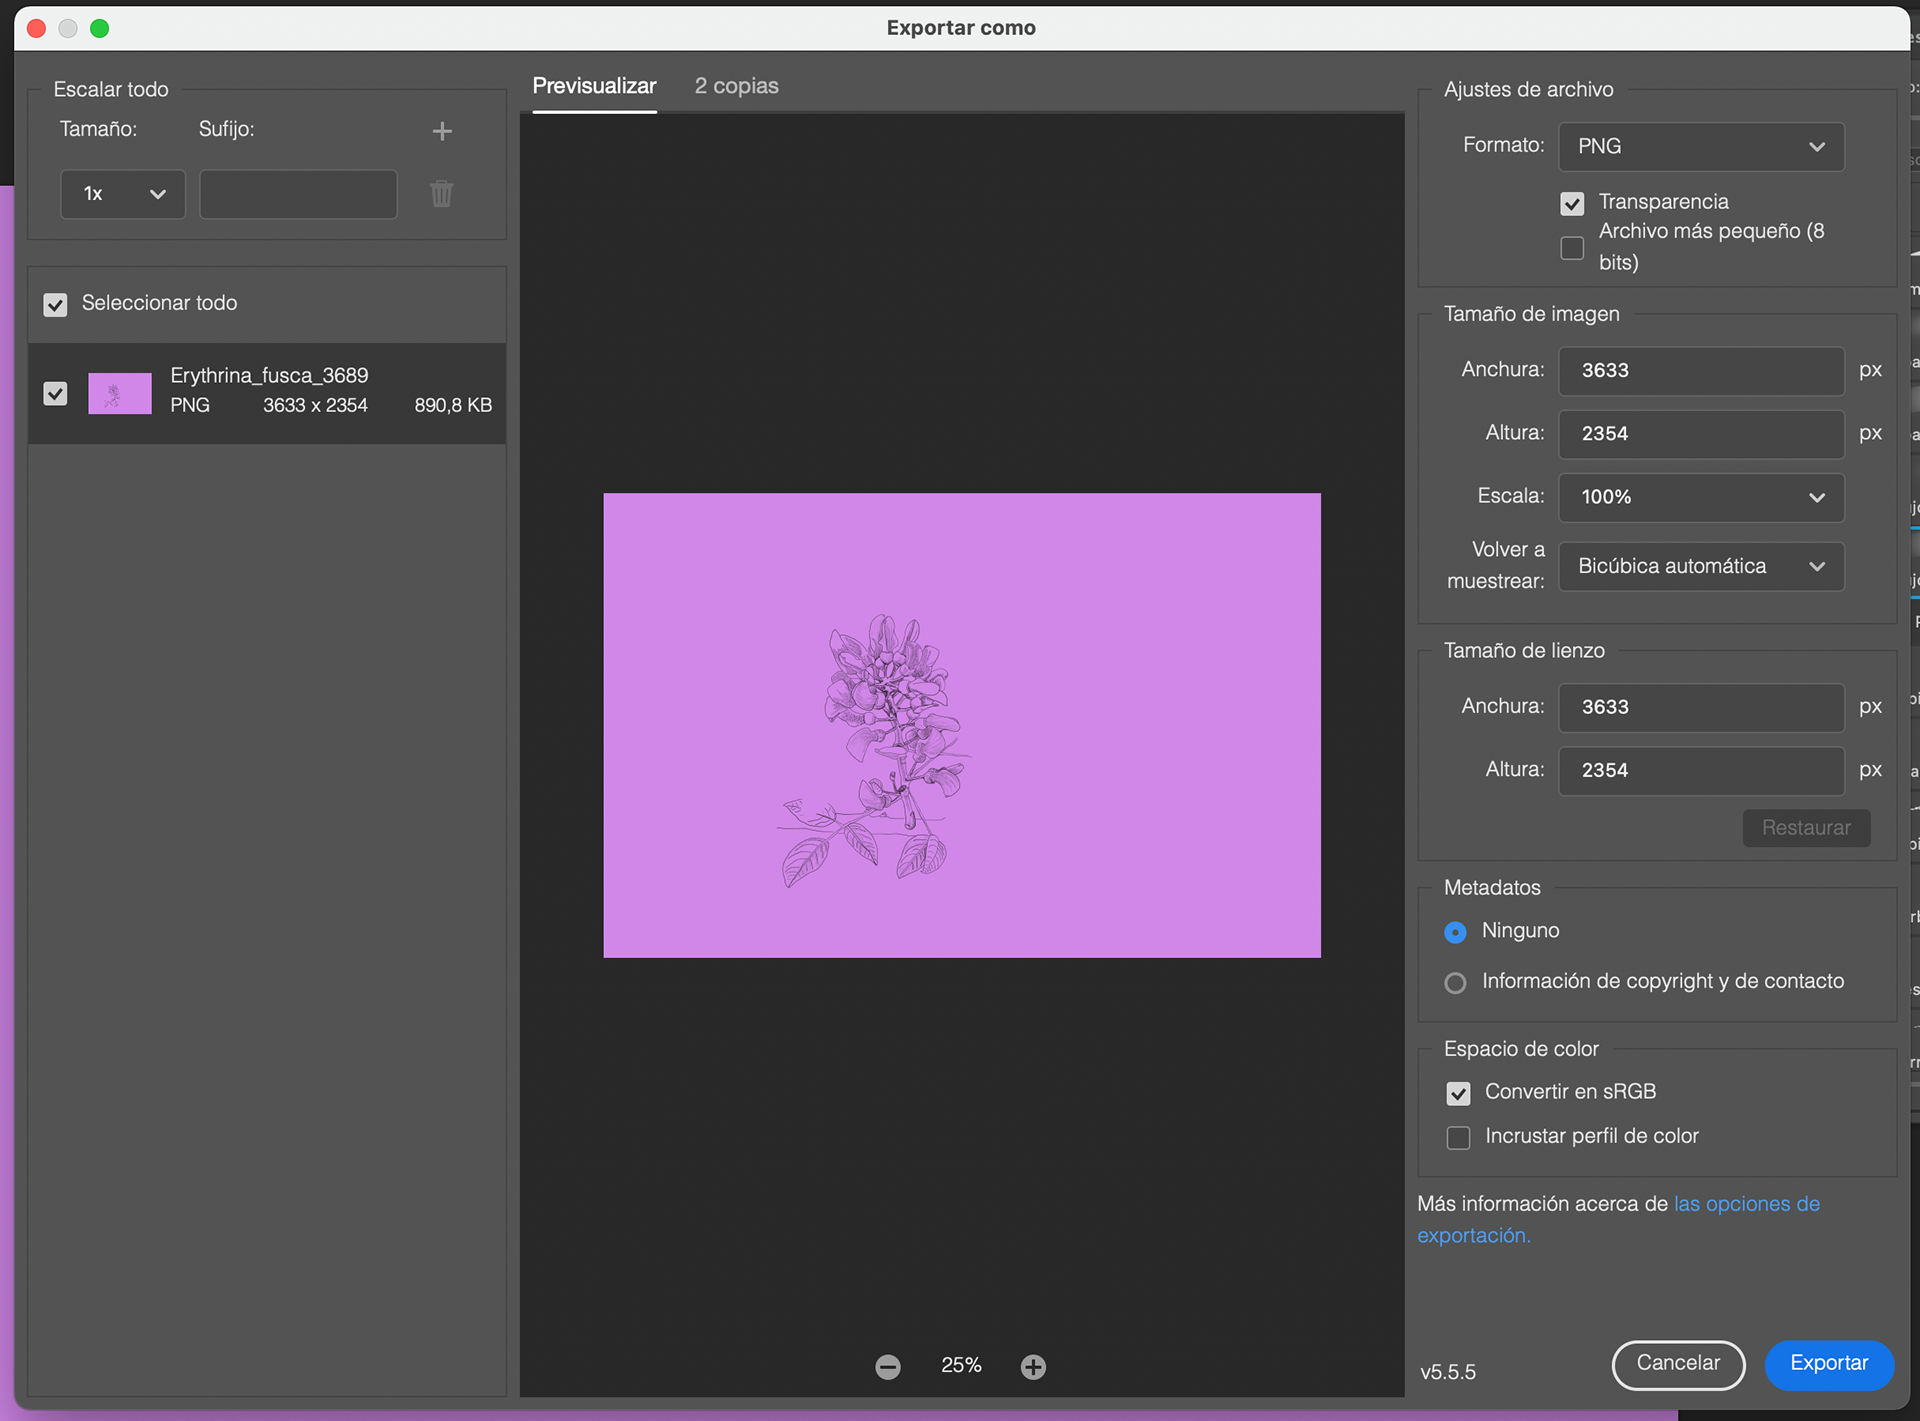The image size is (1920, 1421).
Task: Click the image Anchura field showing 3633
Action: coord(1701,370)
